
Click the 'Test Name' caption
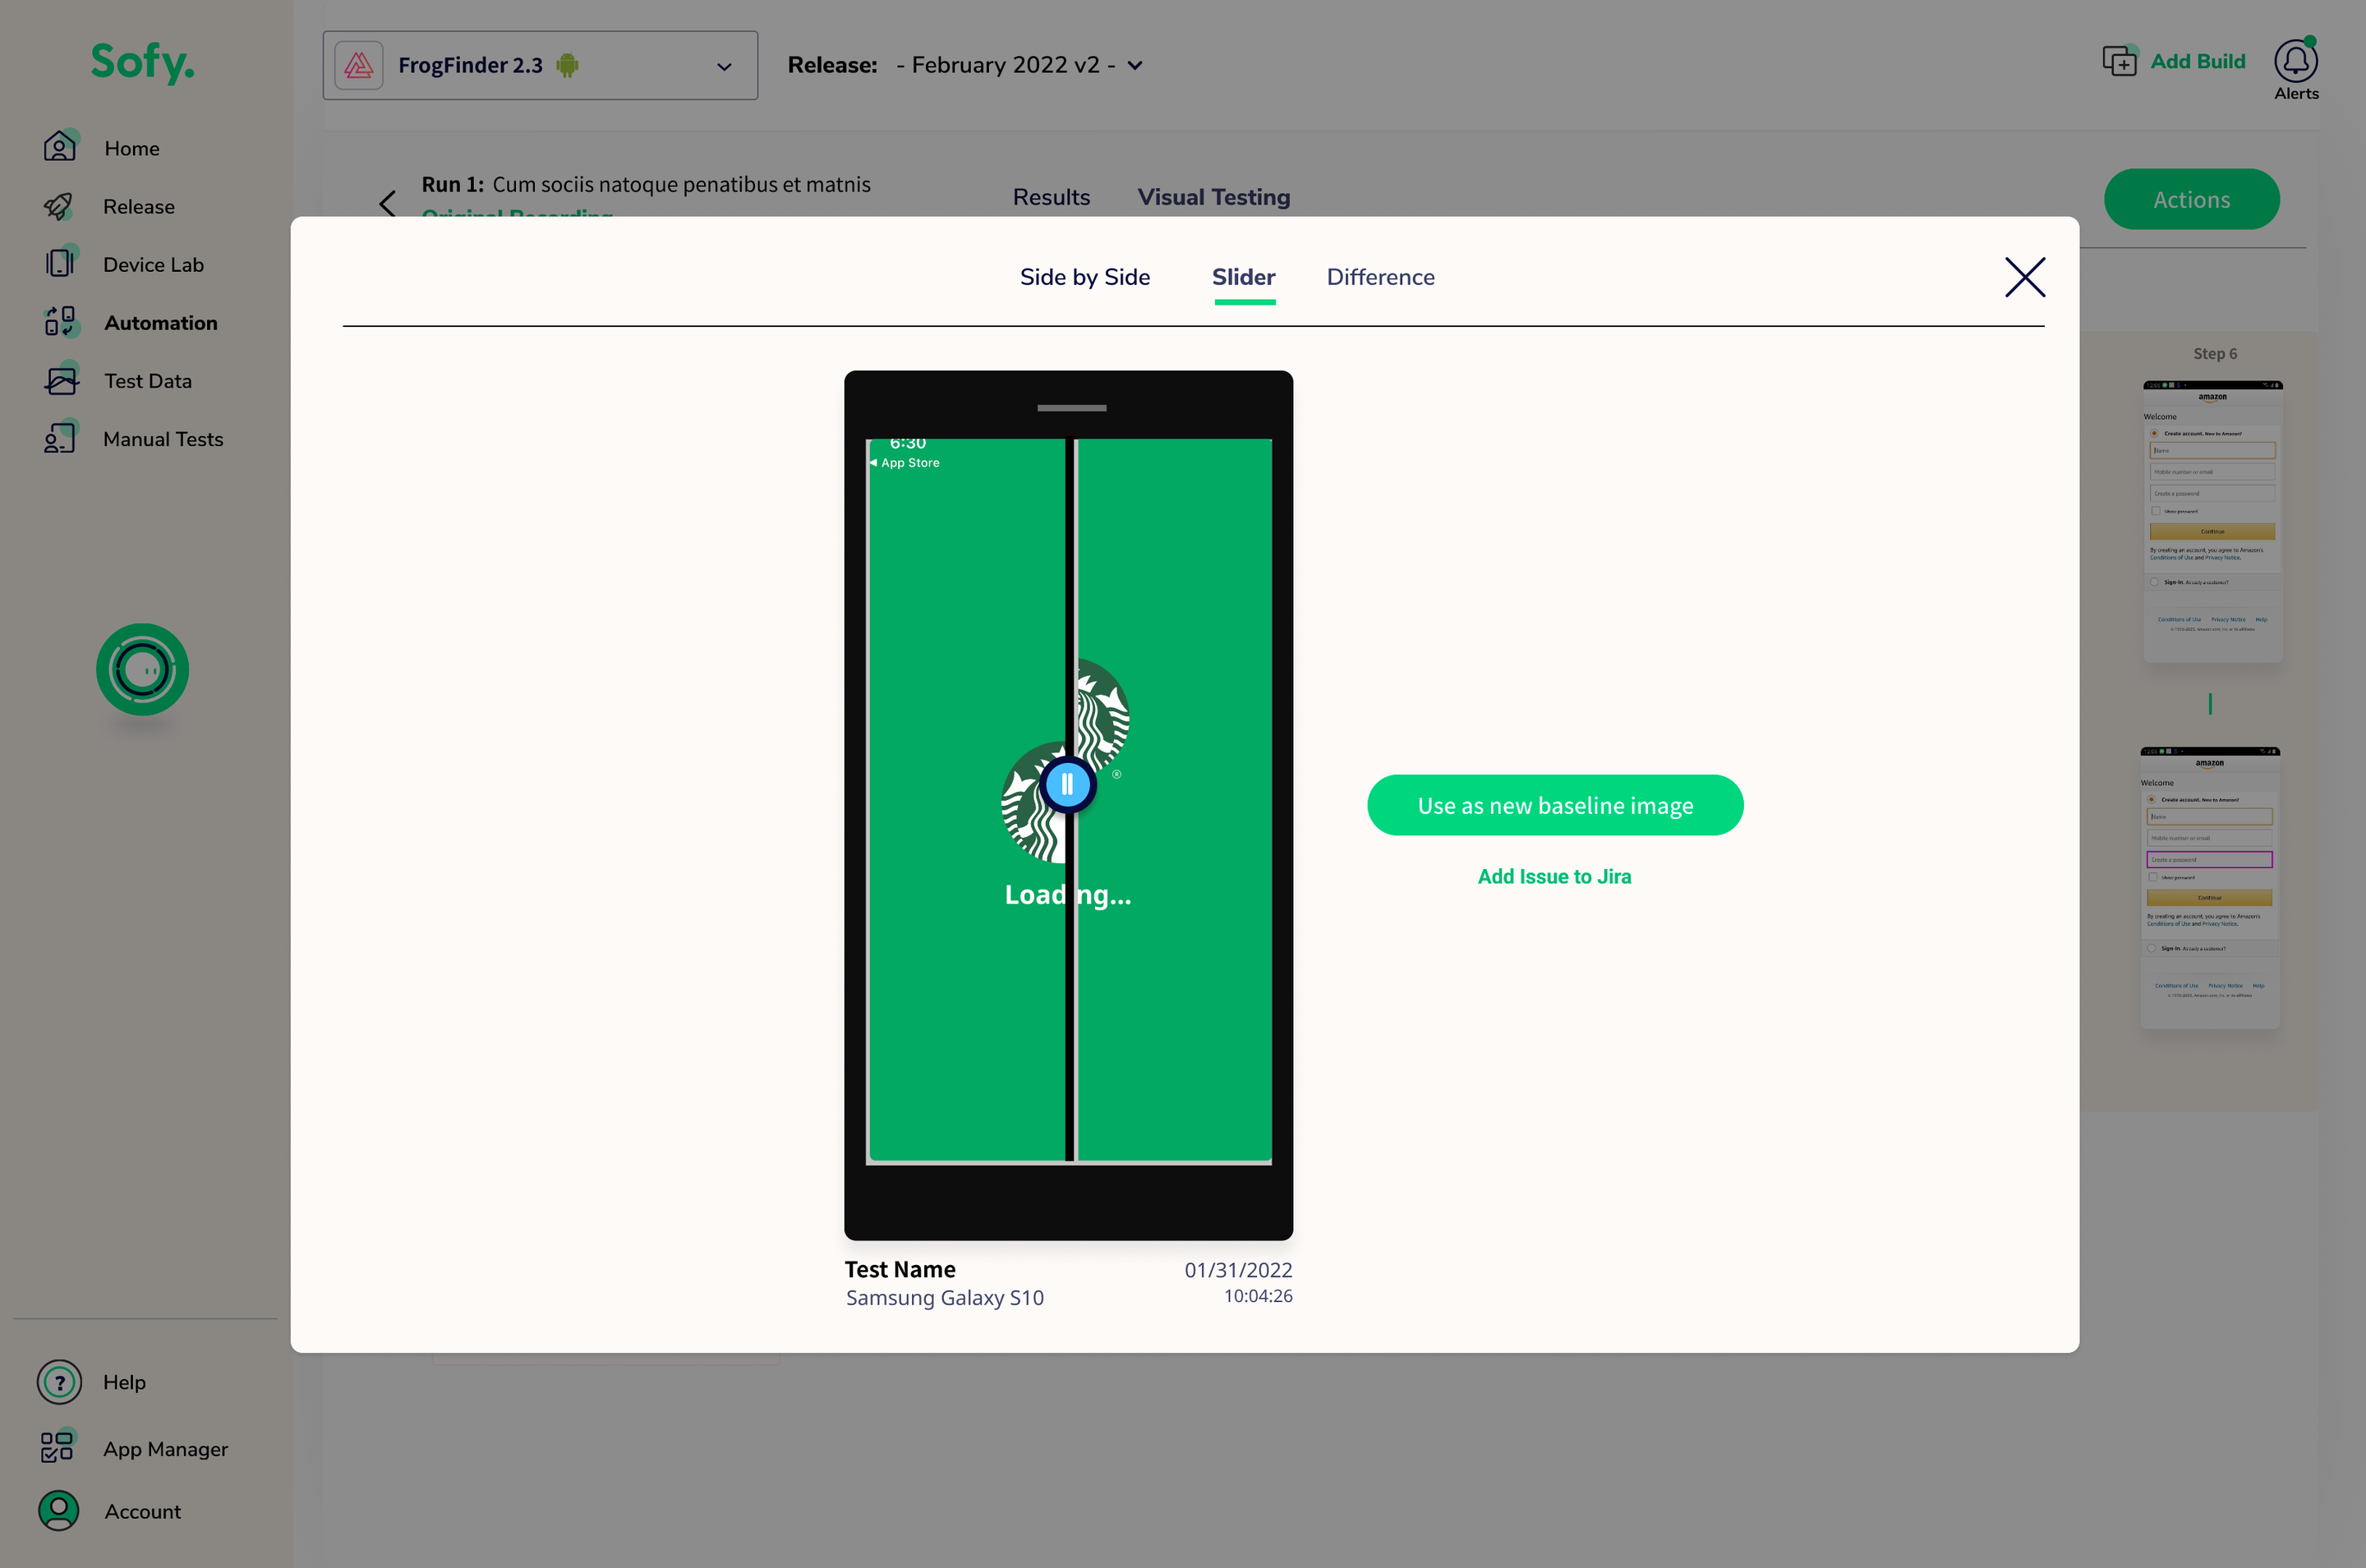click(900, 1269)
